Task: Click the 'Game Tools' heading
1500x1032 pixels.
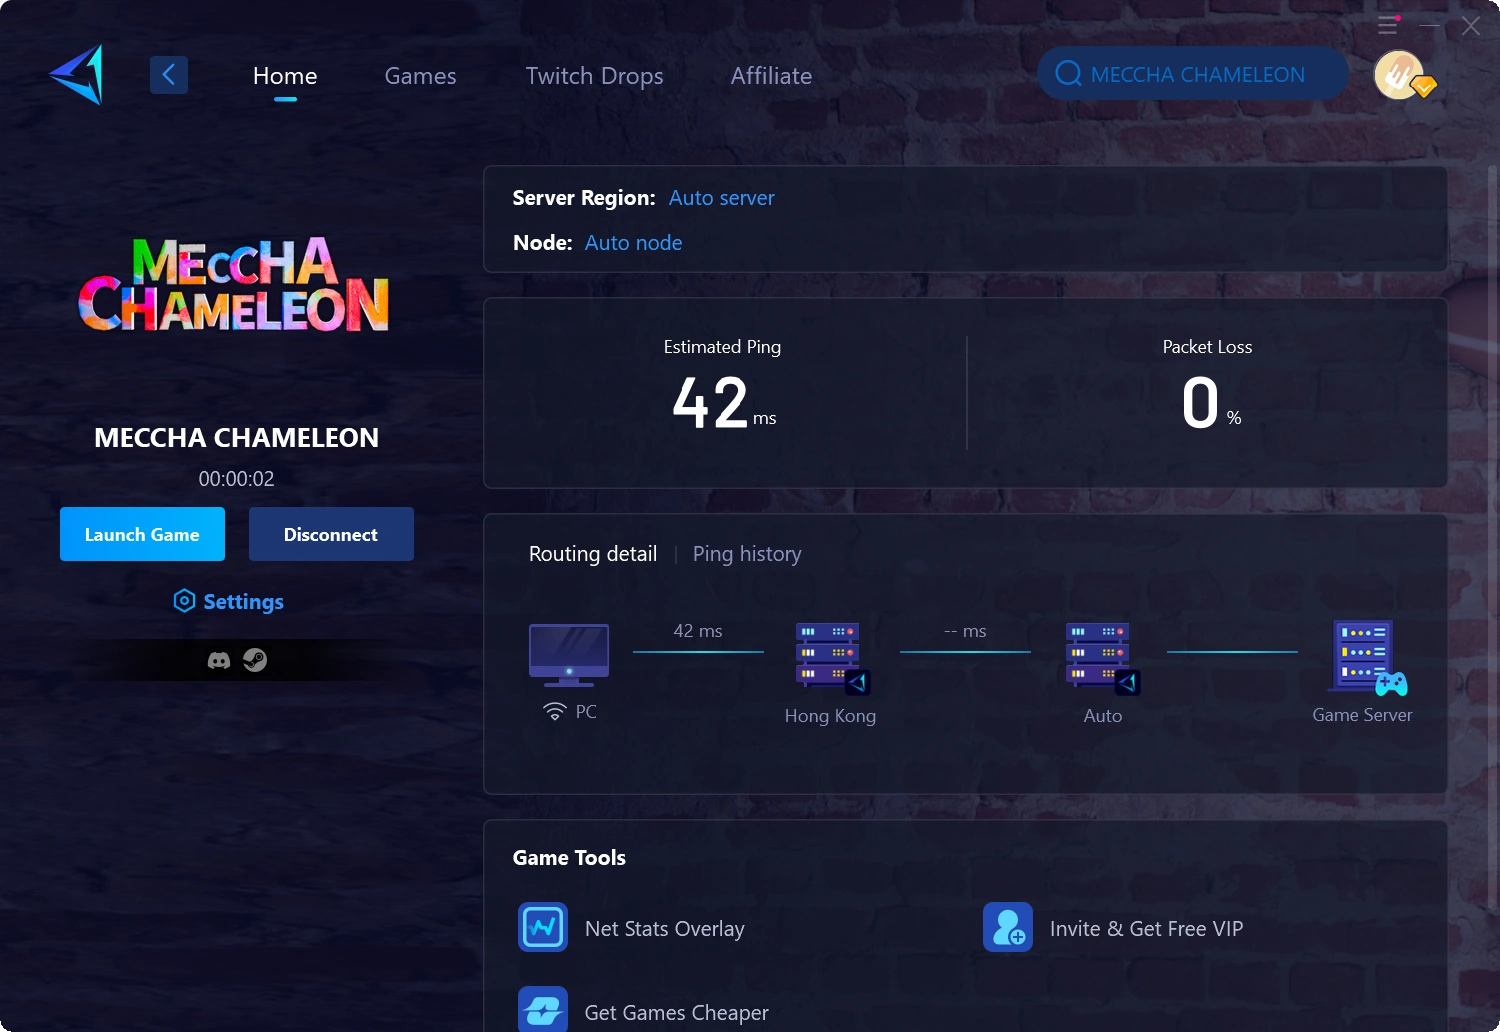Action: (569, 858)
